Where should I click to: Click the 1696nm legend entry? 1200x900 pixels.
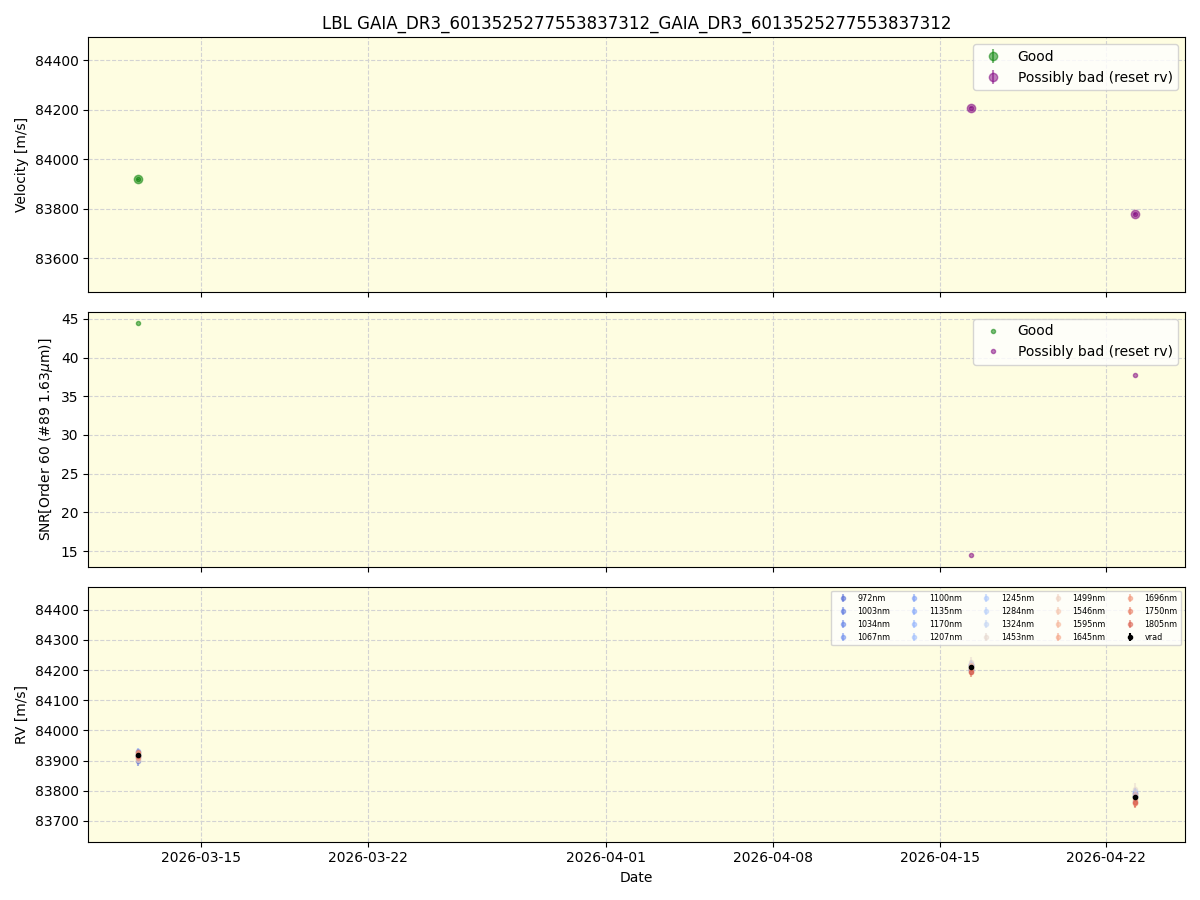pyautogui.click(x=1151, y=598)
